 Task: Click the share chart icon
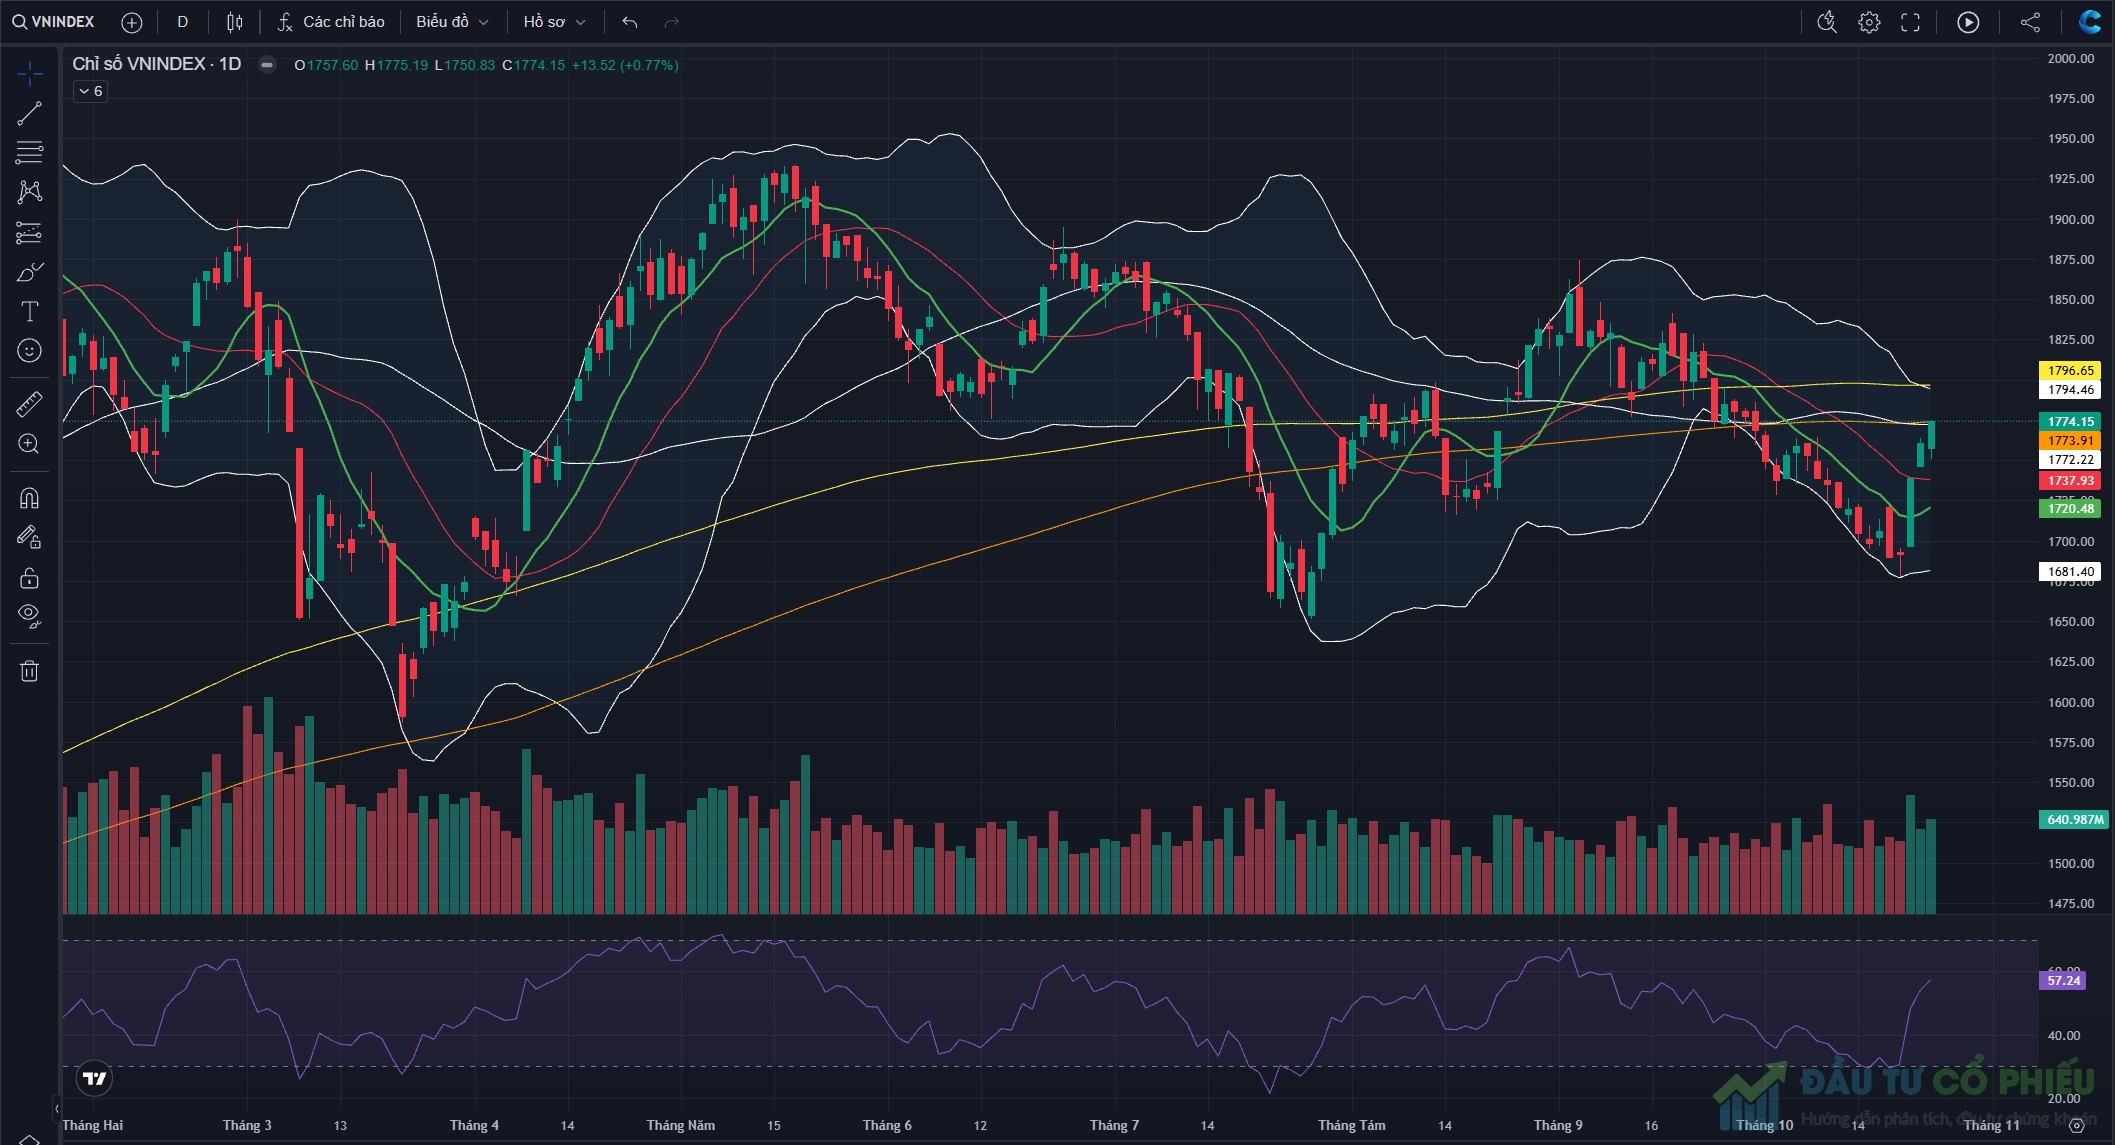pos(2030,22)
